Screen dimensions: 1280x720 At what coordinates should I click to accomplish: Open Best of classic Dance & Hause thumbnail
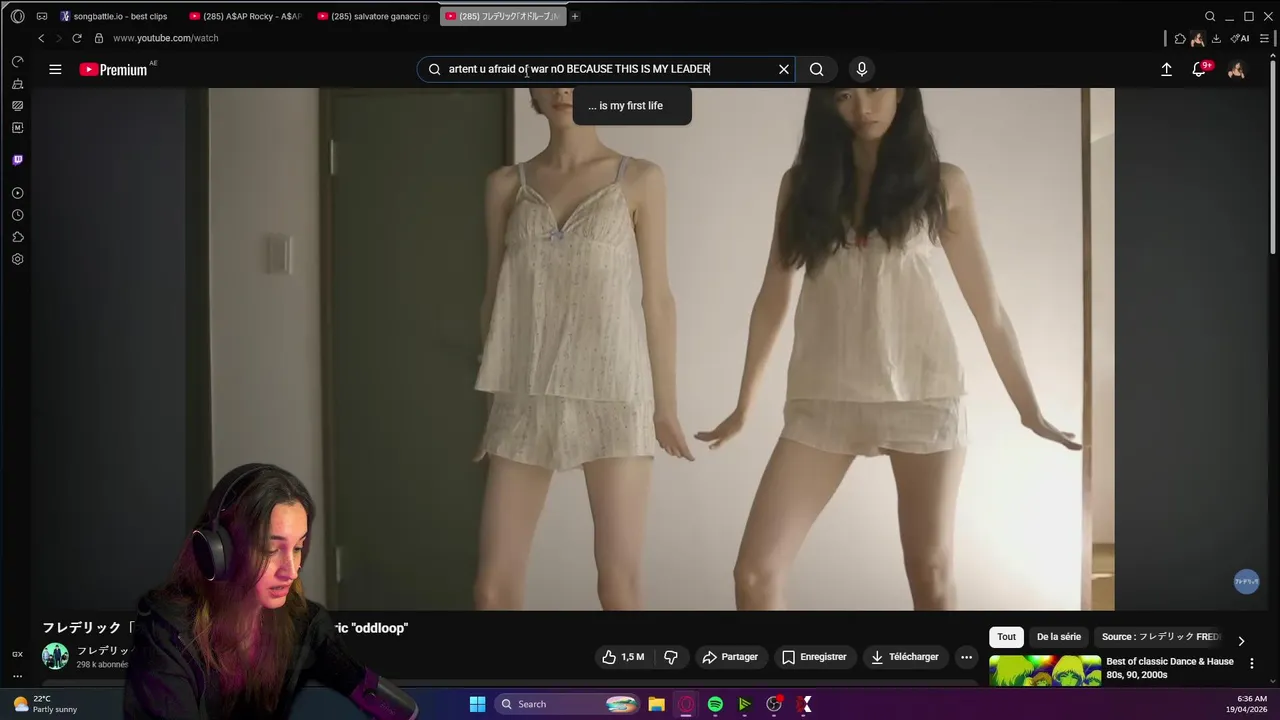click(1045, 672)
